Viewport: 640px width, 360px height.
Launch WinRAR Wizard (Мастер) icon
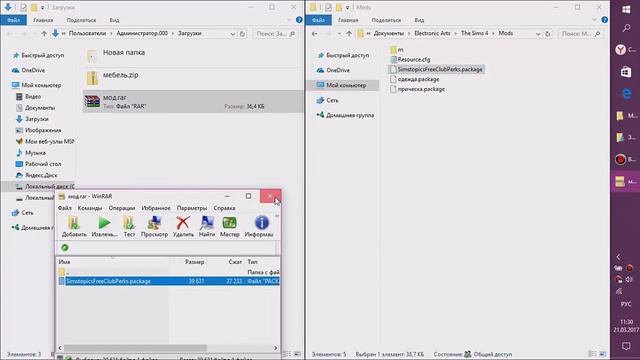click(x=229, y=226)
